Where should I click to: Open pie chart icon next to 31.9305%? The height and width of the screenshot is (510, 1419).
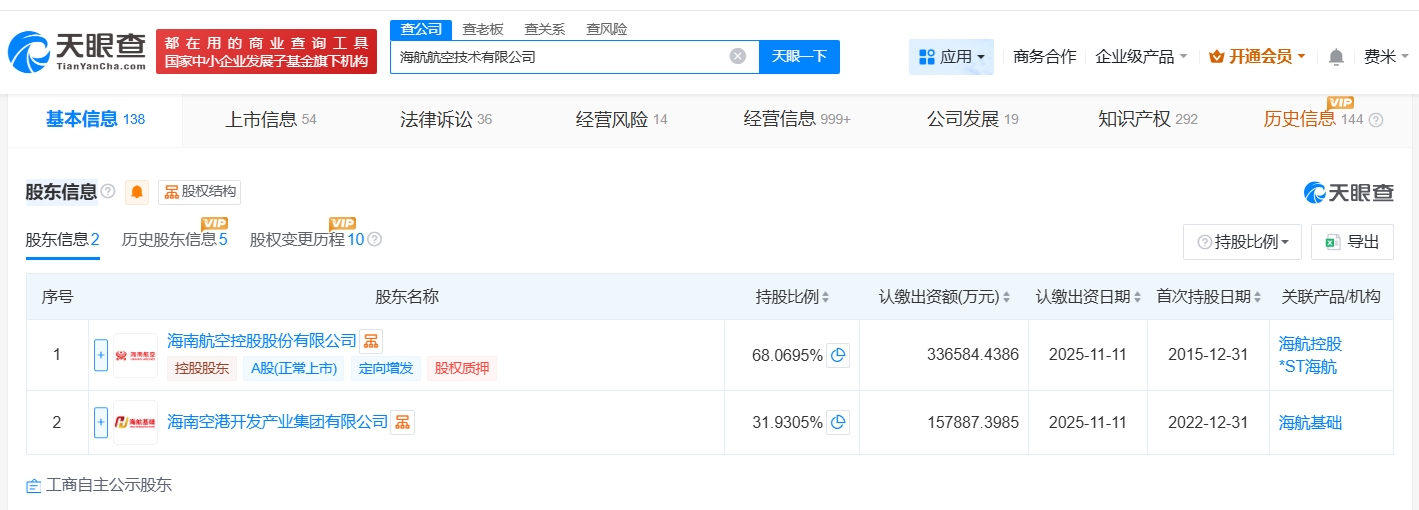[838, 422]
